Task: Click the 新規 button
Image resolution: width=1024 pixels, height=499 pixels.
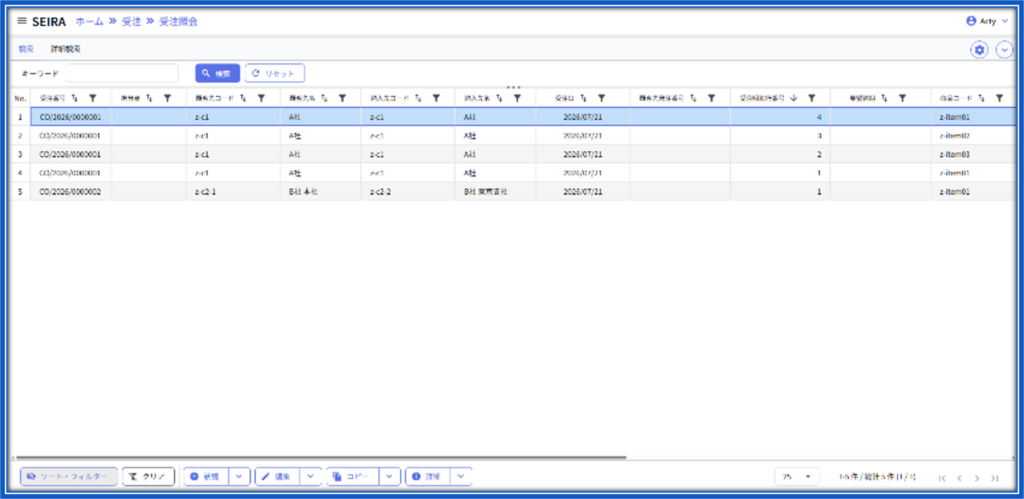Action: [x=206, y=477]
